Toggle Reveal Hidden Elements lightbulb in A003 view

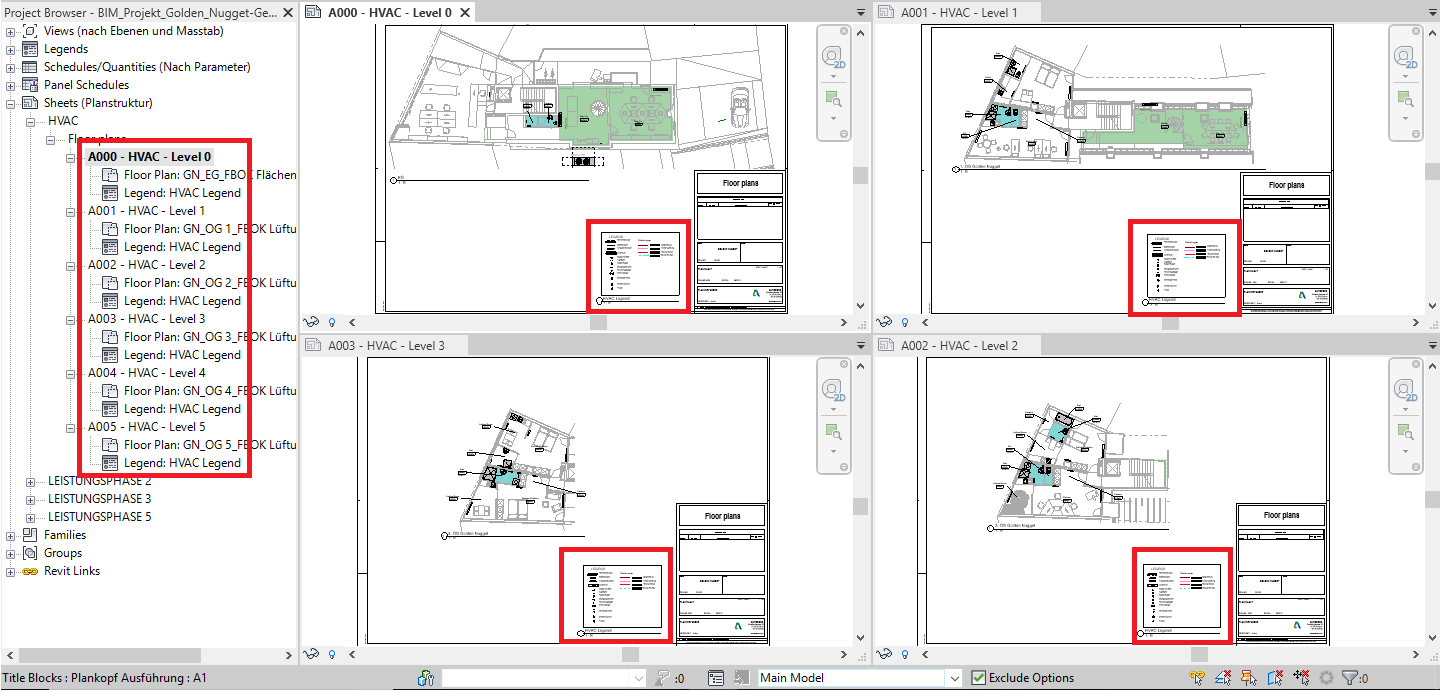pyautogui.click(x=331, y=654)
